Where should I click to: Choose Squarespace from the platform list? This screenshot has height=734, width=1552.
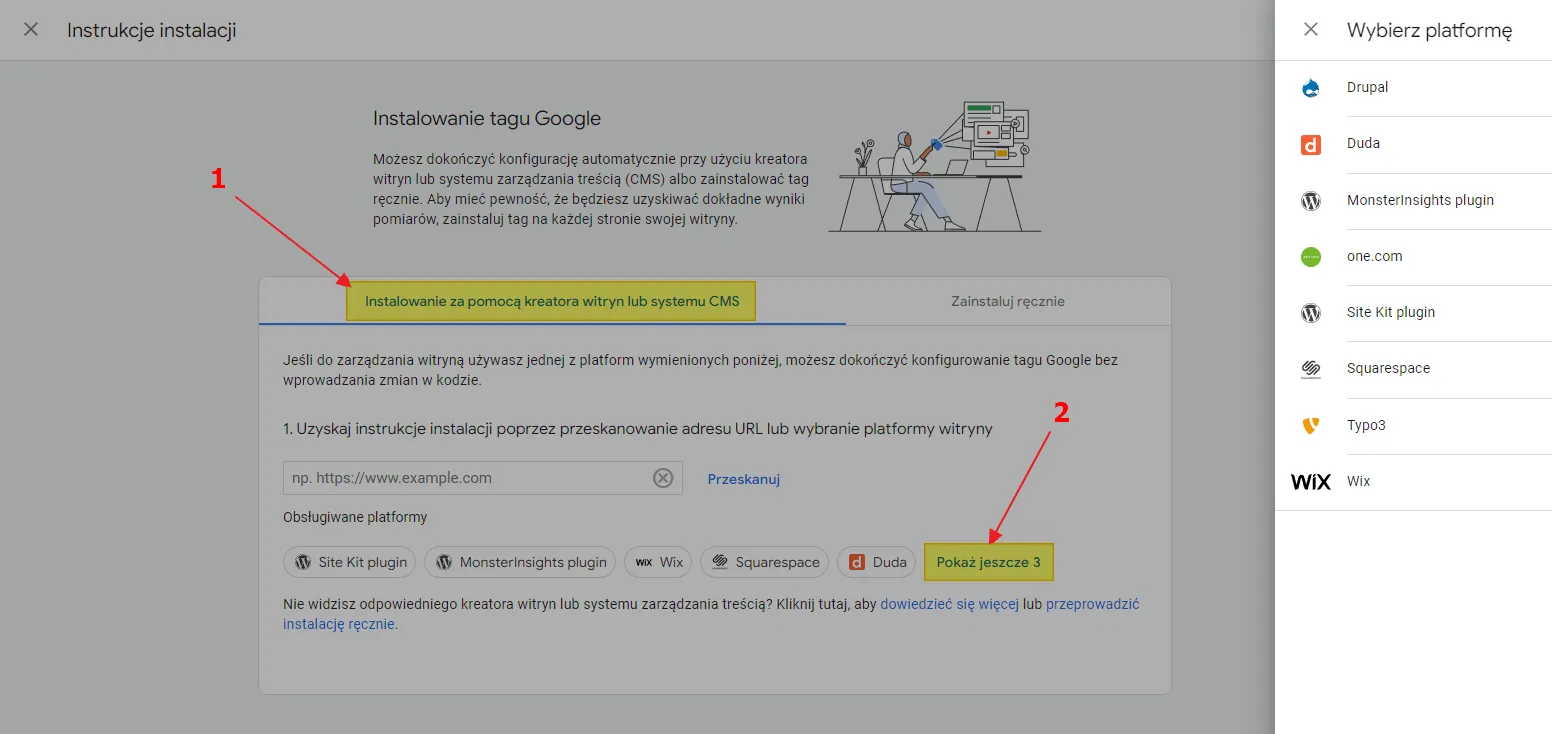(x=1414, y=369)
